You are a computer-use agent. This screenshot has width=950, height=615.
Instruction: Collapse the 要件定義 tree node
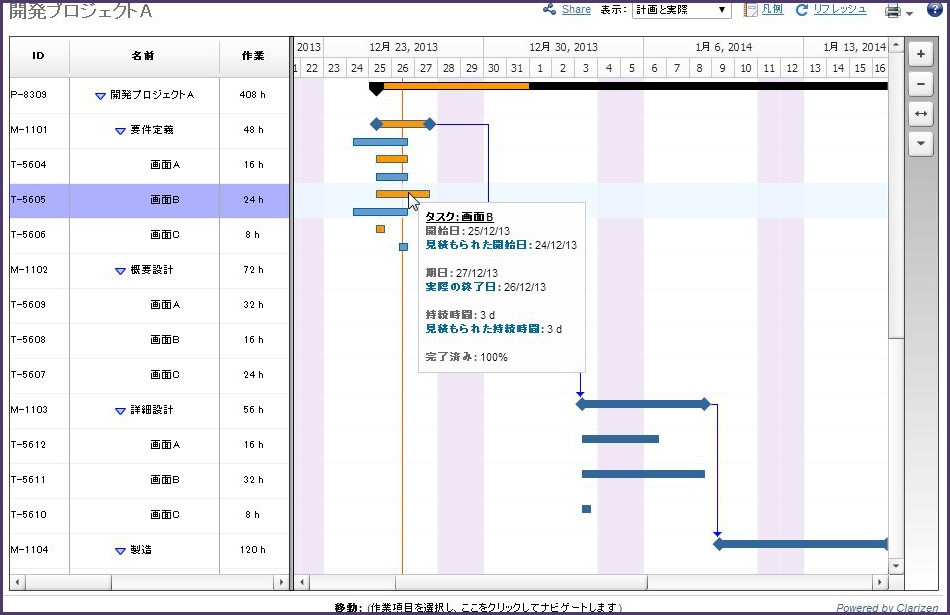click(x=120, y=130)
